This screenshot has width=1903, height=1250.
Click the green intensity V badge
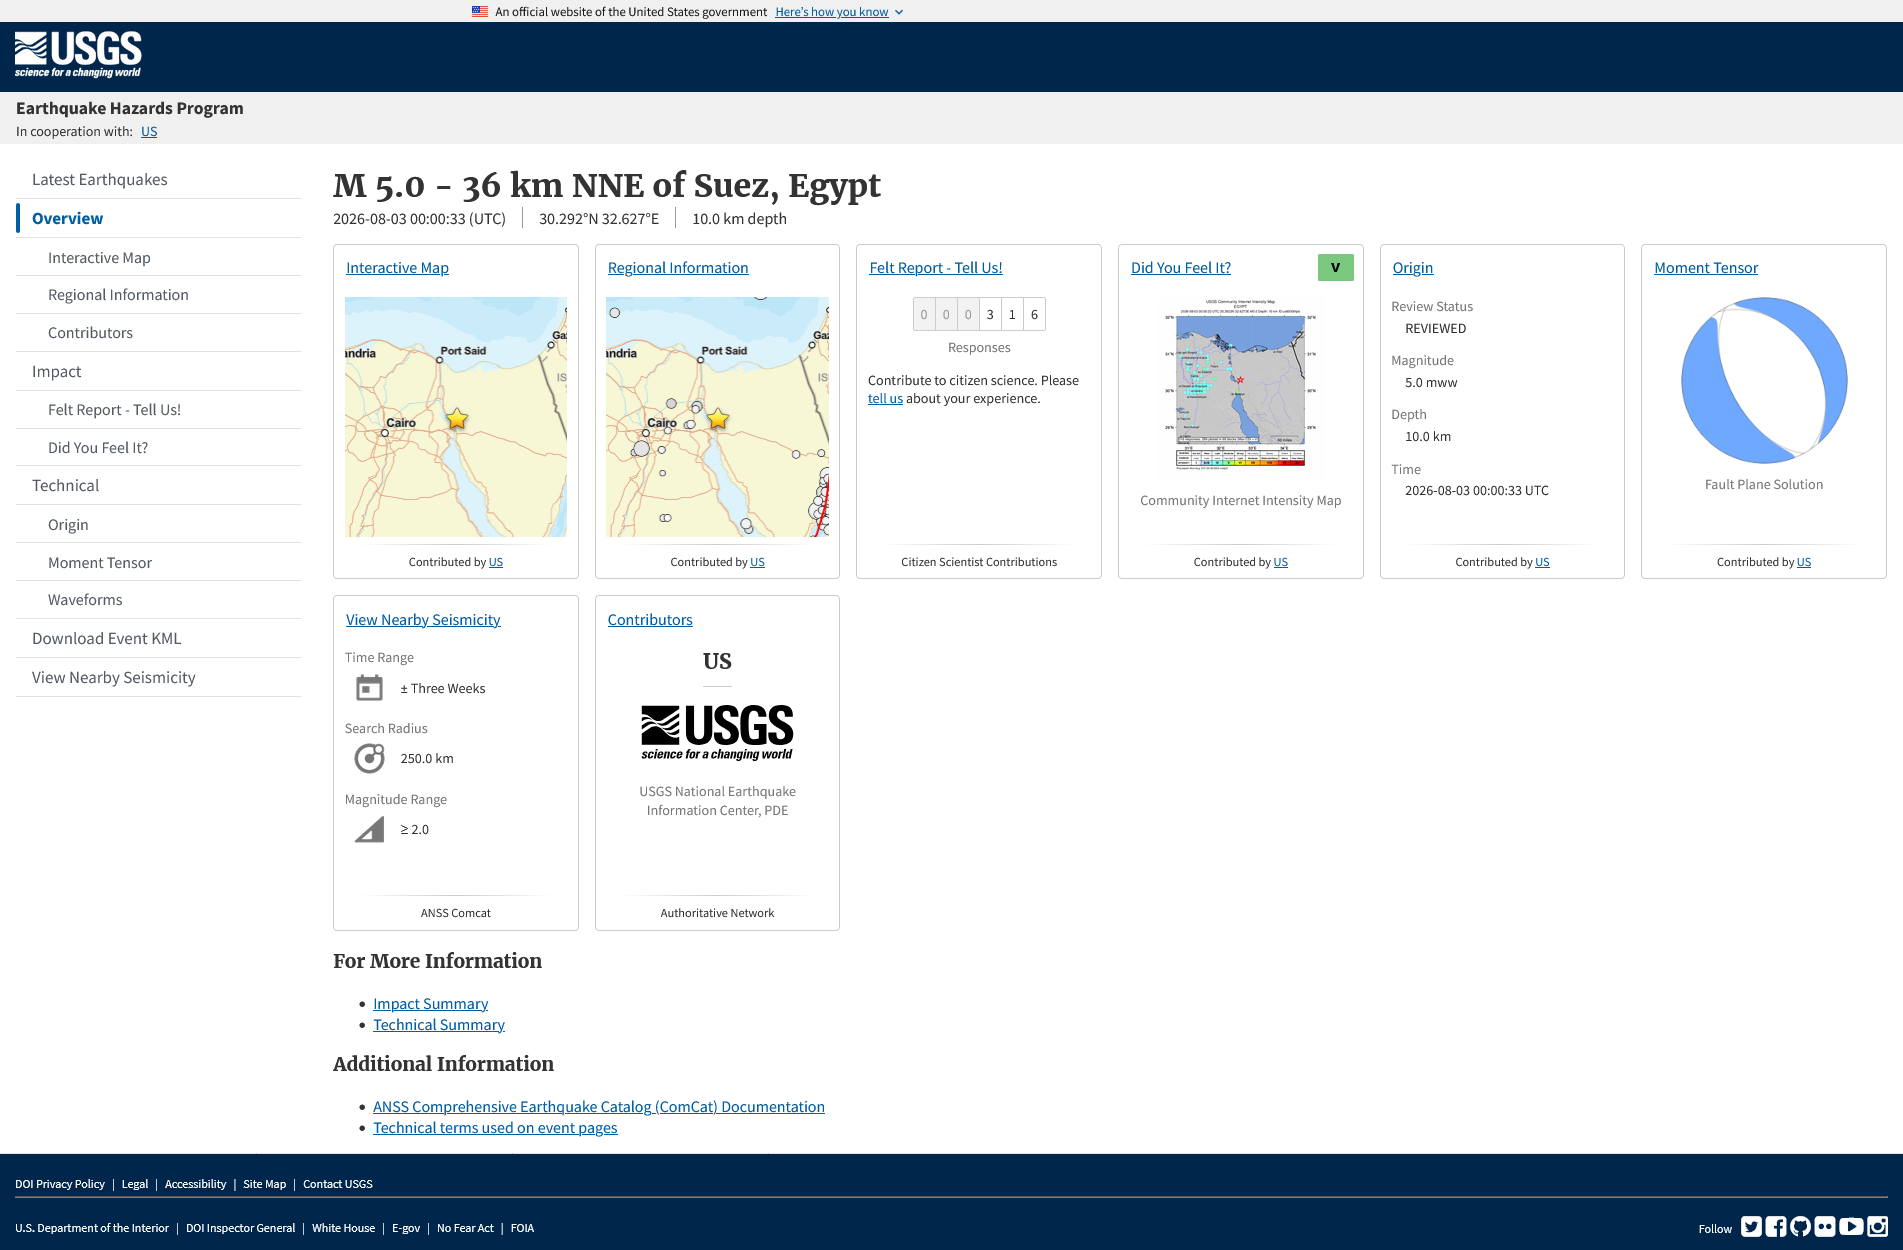1335,268
